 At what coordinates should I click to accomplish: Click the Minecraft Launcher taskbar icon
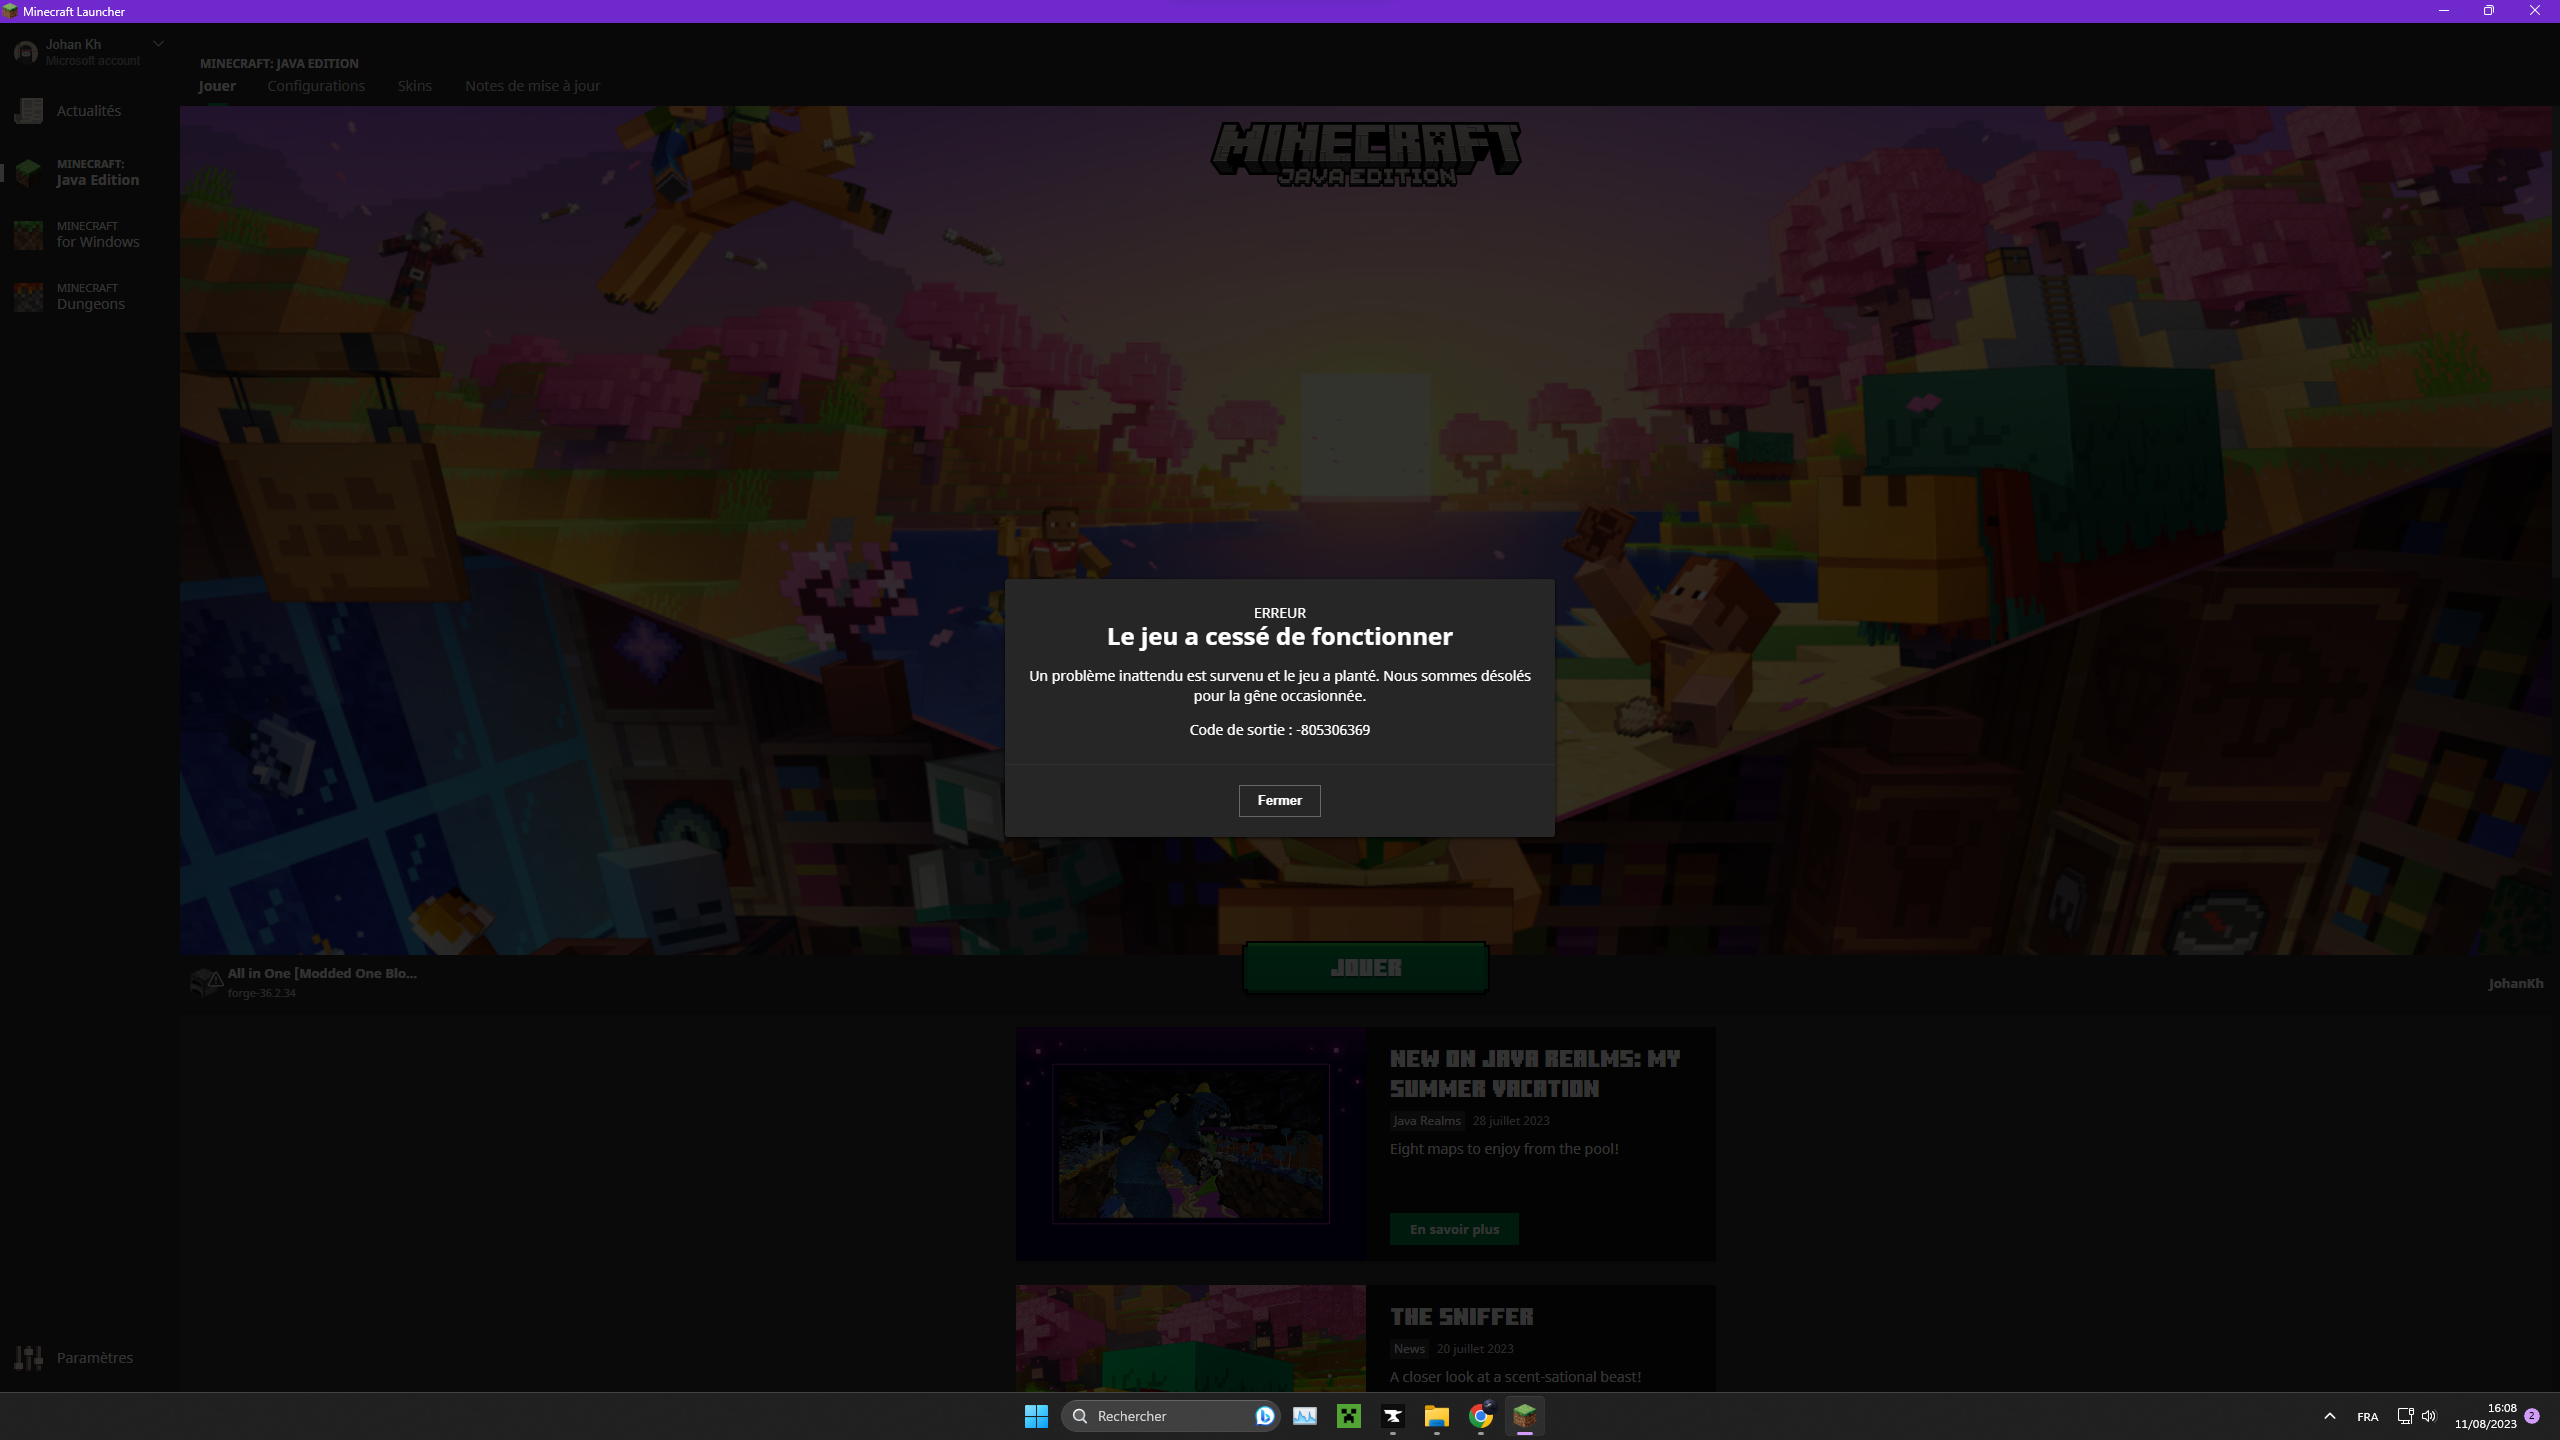1525,1416
